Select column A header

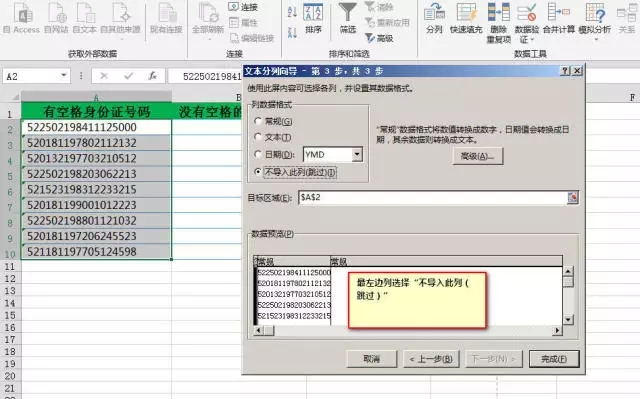[x=96, y=98]
